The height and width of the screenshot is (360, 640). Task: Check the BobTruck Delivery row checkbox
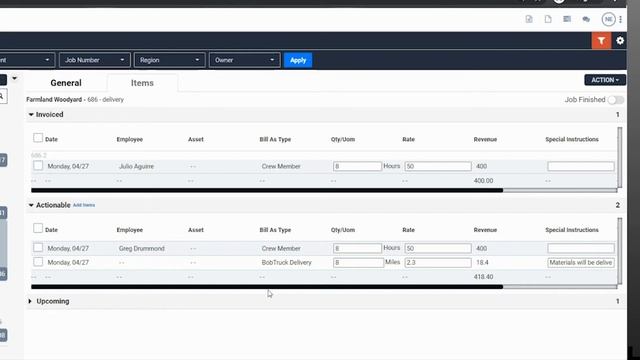[x=38, y=262]
